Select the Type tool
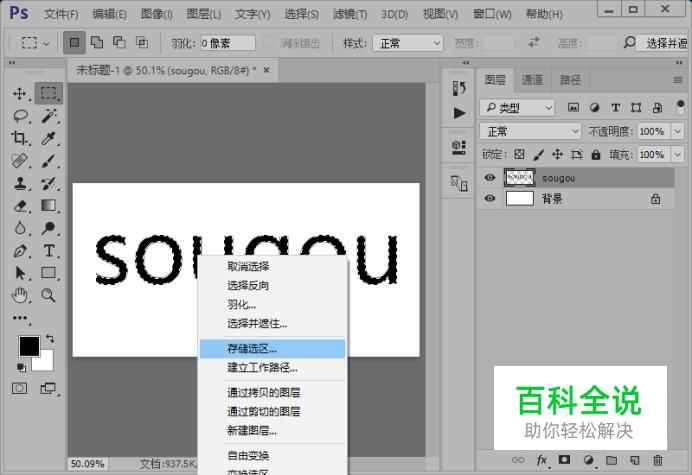 coord(49,251)
